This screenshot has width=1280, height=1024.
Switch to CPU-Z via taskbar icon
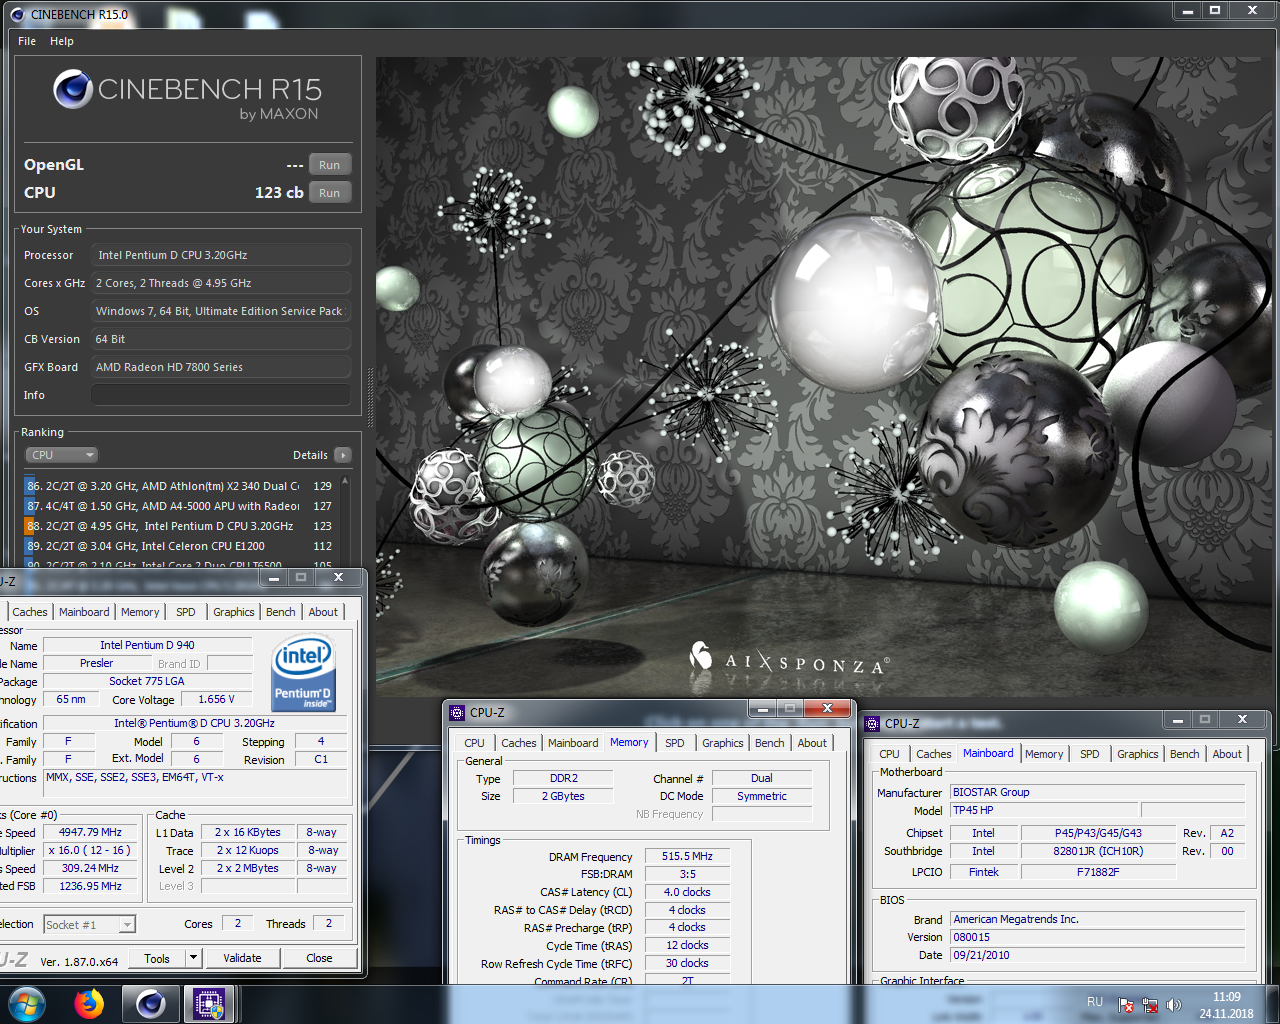[x=209, y=1004]
